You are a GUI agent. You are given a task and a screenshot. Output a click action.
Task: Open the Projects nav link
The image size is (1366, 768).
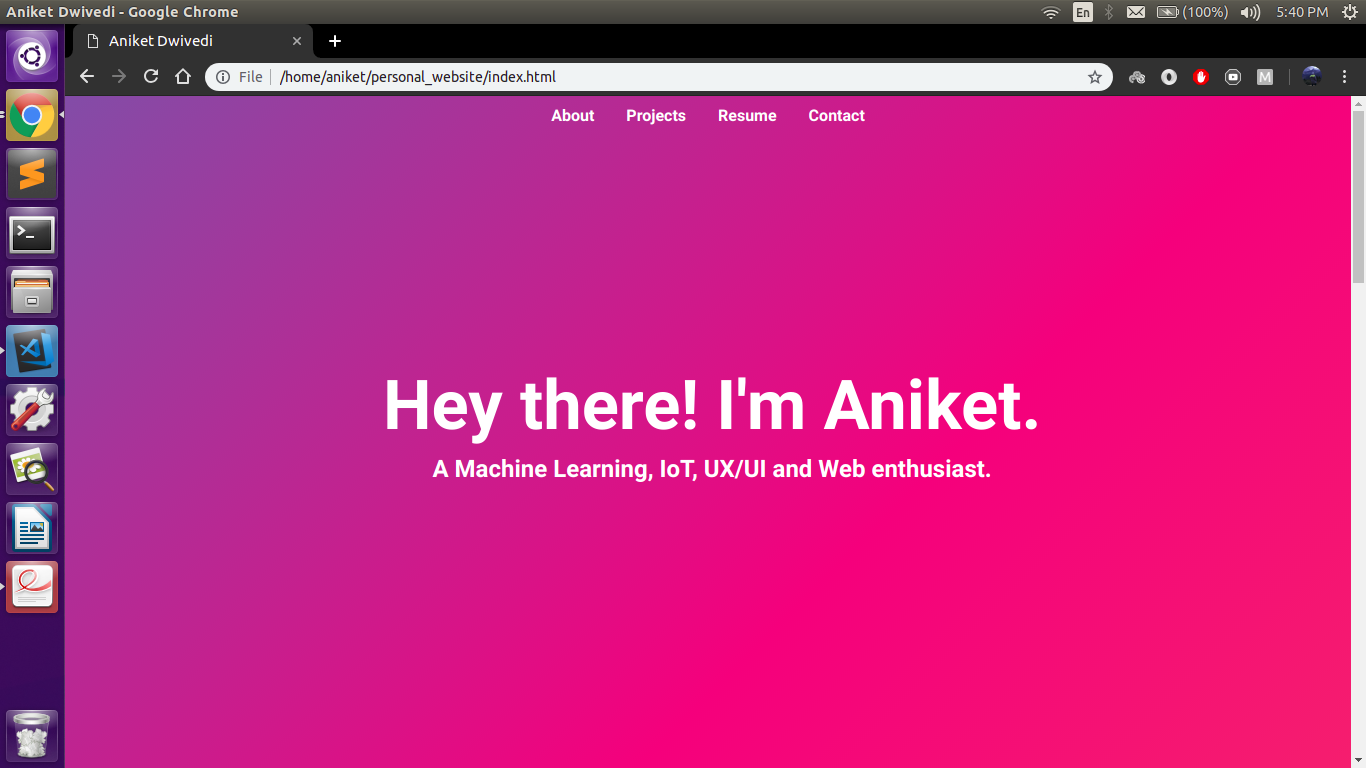pyautogui.click(x=656, y=116)
